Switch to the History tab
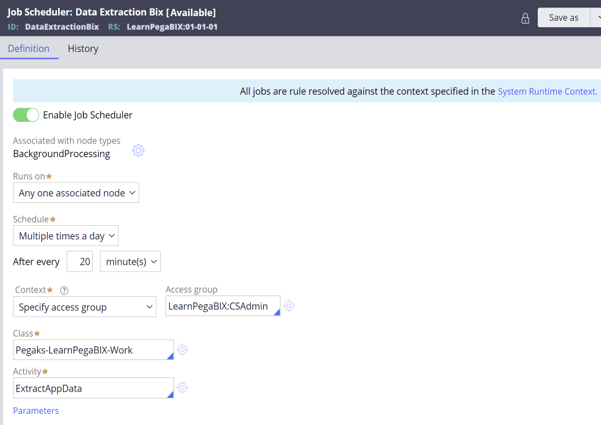This screenshot has width=601, height=425. [x=83, y=49]
